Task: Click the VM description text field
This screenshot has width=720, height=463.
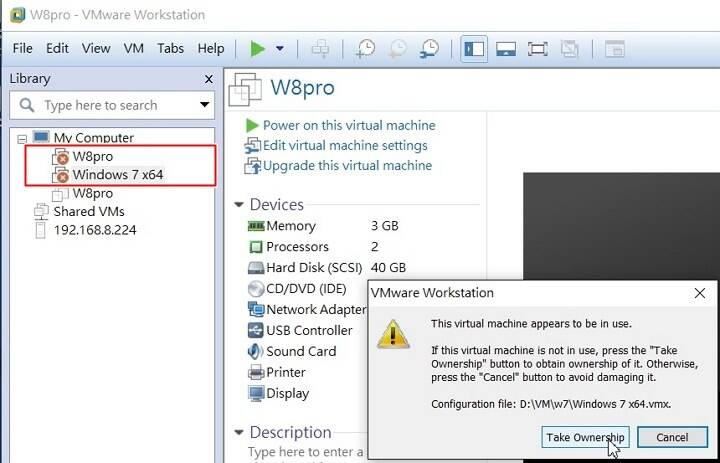Action: pos(308,454)
